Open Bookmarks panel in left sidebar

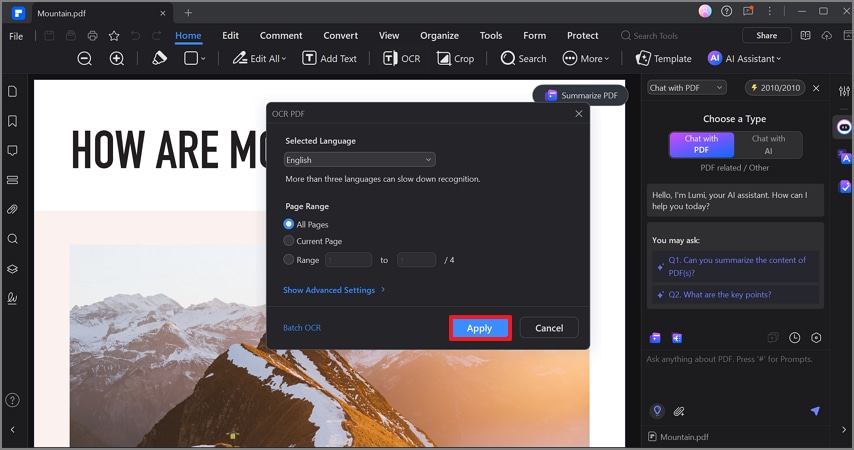tap(12, 121)
